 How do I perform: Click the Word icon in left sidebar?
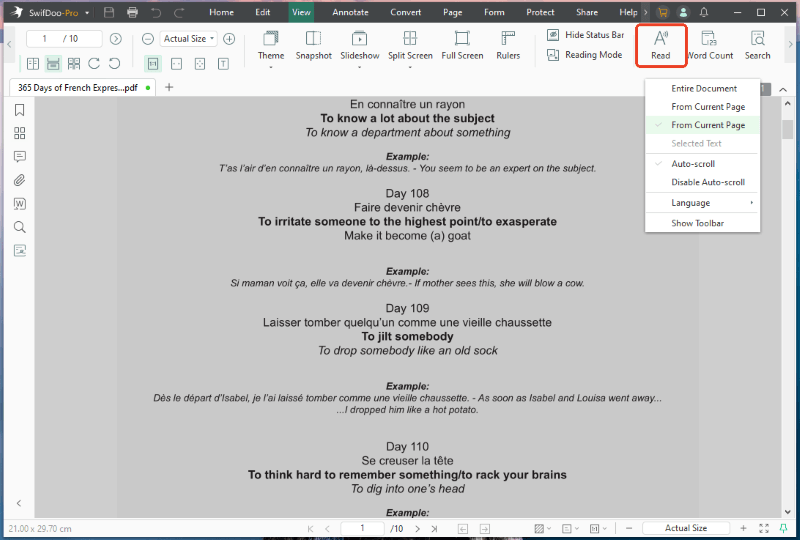click(x=19, y=203)
